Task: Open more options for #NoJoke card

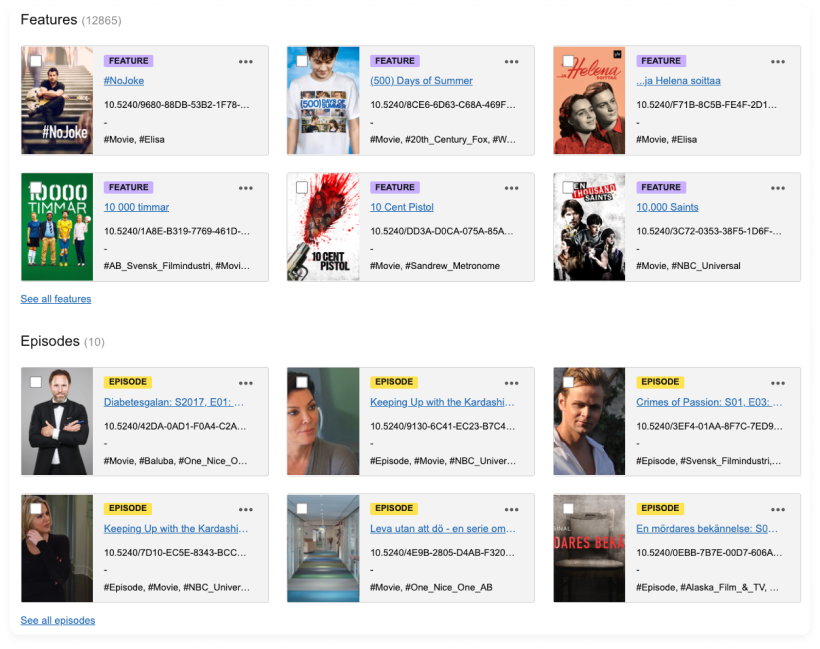Action: point(246,62)
